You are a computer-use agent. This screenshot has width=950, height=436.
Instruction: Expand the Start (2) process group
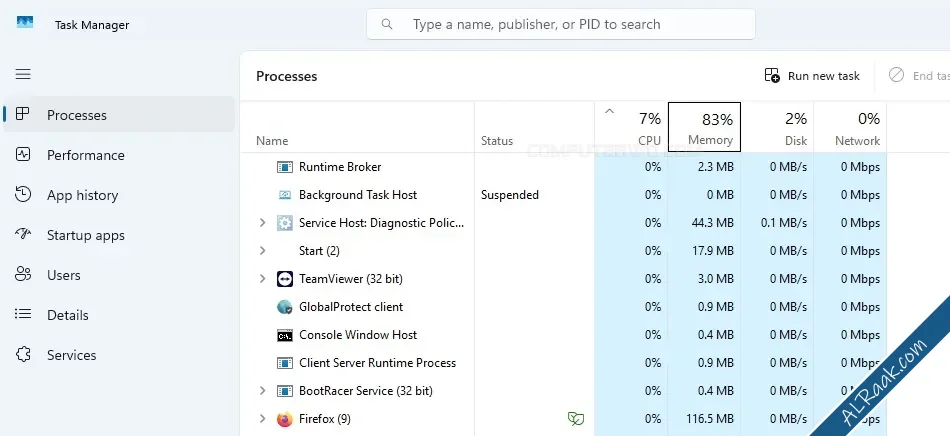click(262, 251)
